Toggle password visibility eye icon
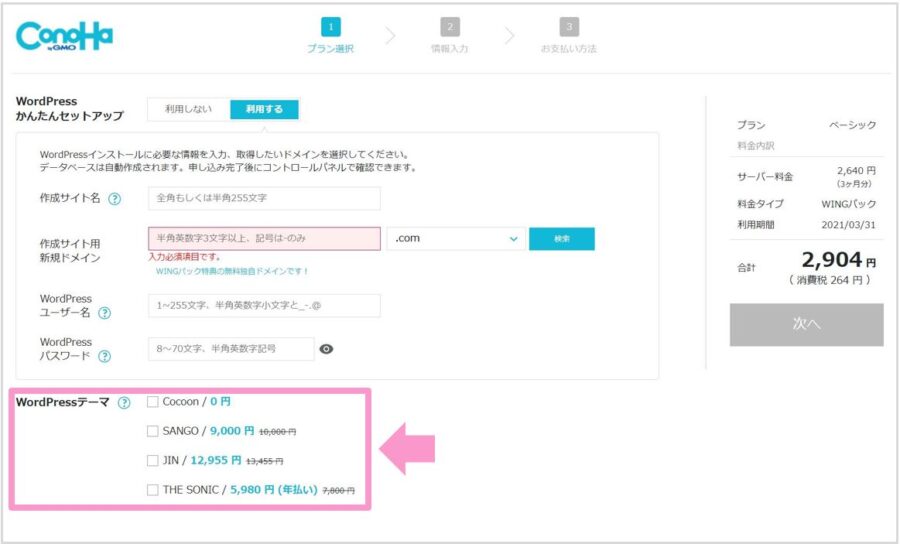 (326, 349)
